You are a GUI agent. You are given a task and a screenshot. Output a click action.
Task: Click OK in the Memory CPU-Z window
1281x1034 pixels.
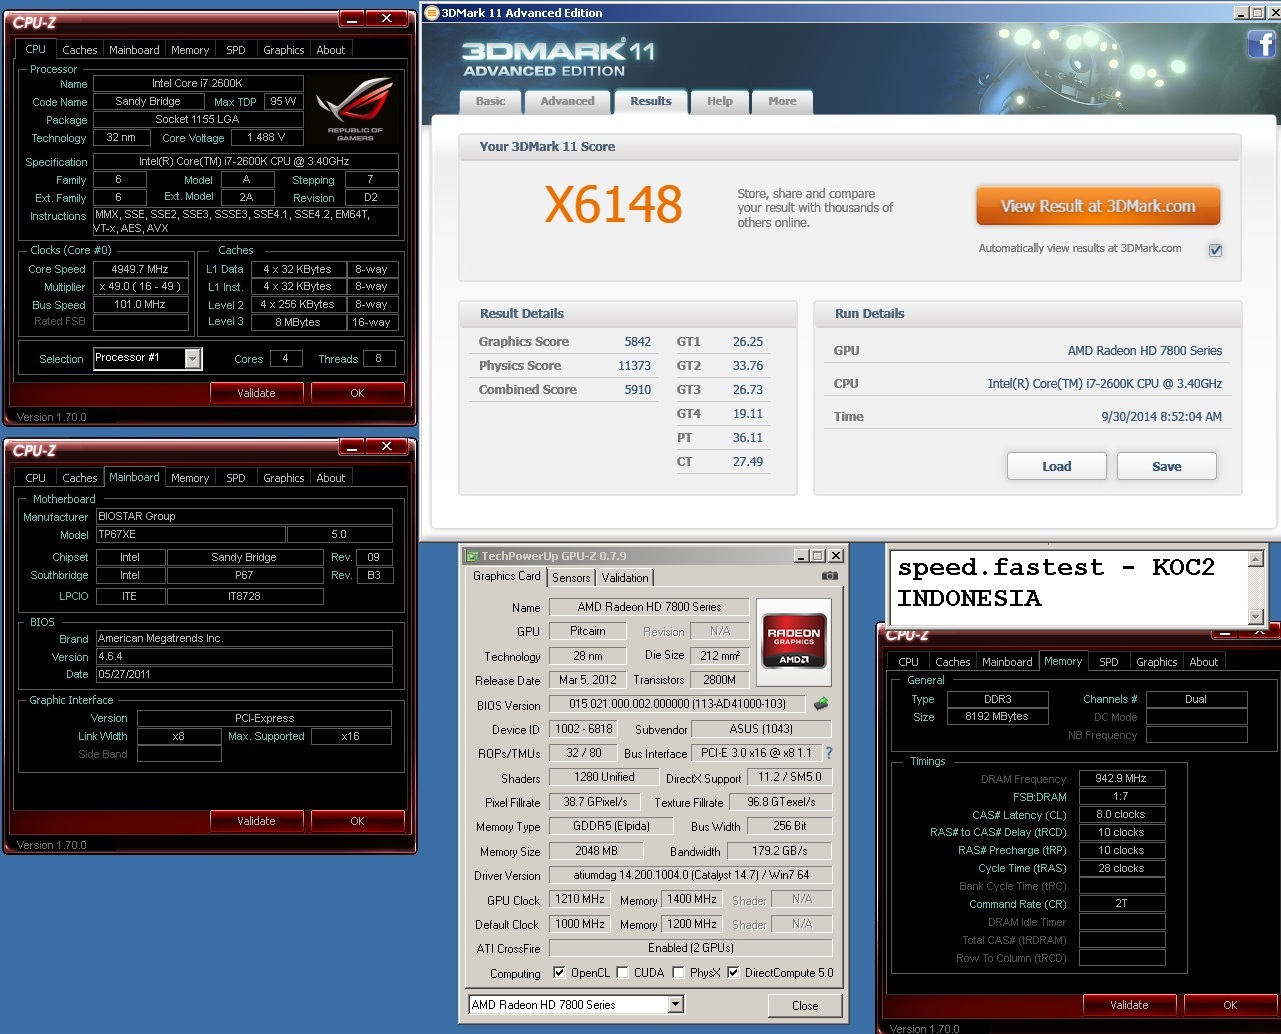[1230, 1005]
